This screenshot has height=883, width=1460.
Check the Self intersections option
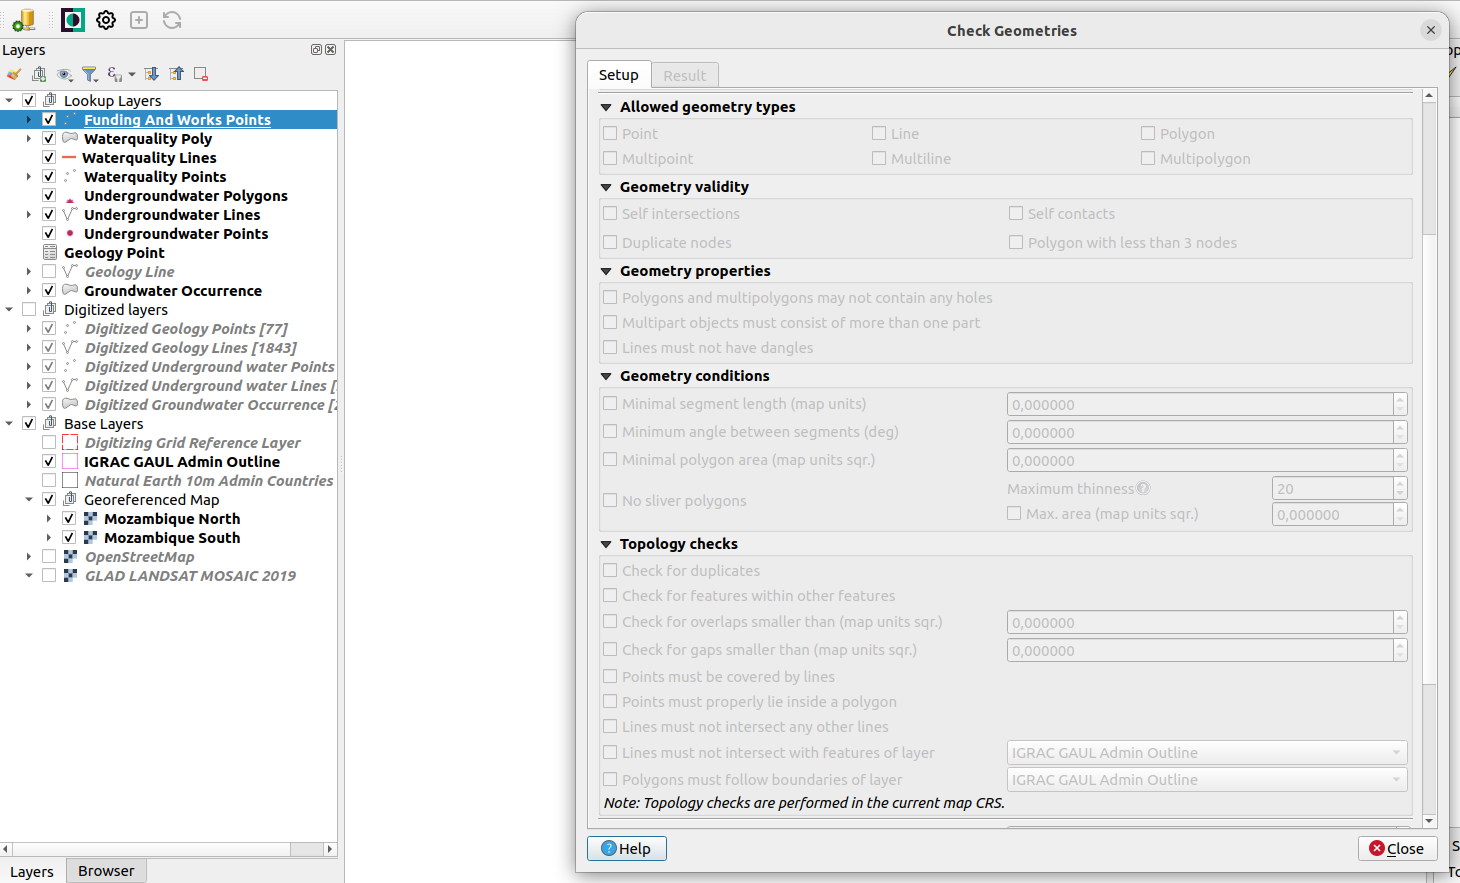click(610, 213)
